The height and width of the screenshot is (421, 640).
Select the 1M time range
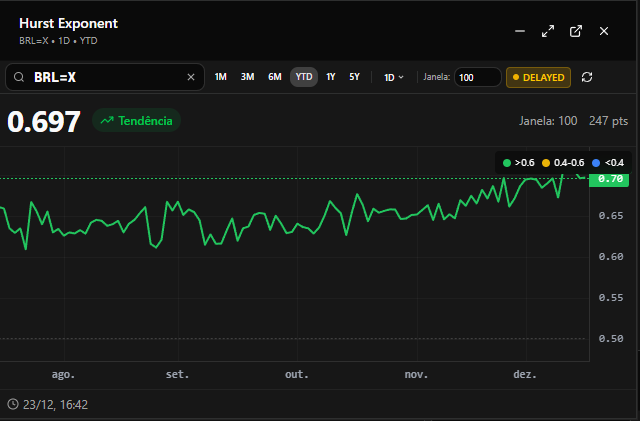click(x=221, y=77)
